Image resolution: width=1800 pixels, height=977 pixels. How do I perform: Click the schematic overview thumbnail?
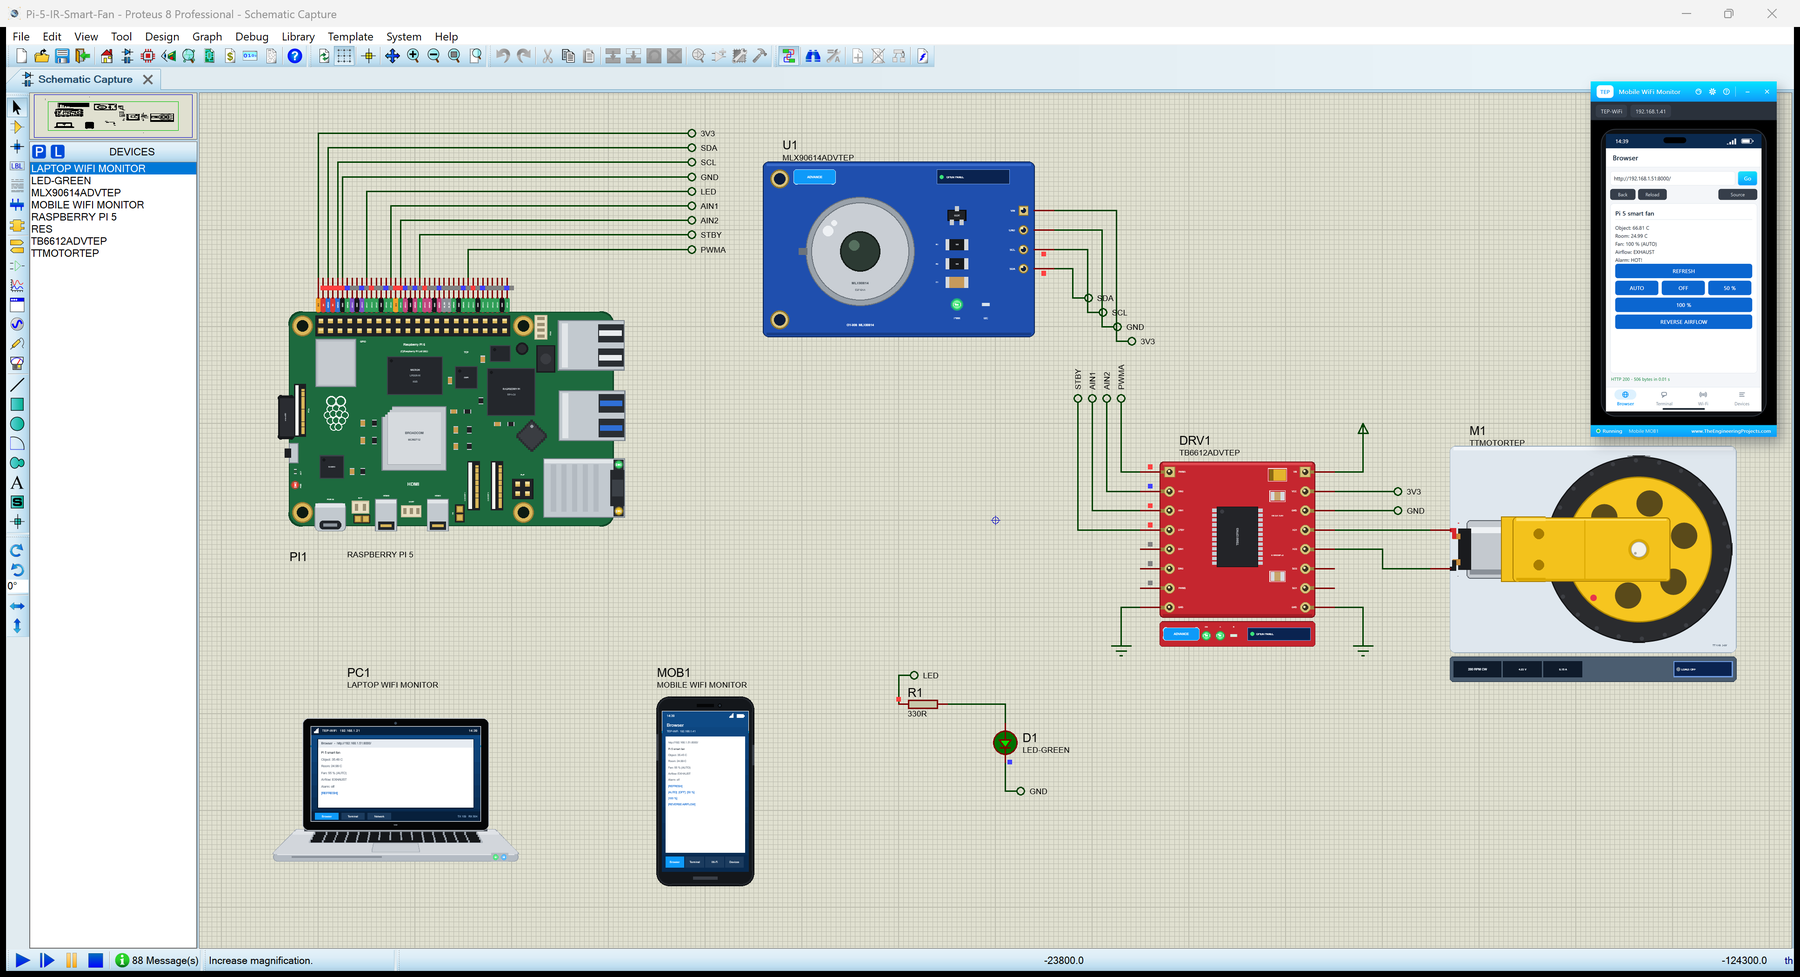click(x=113, y=115)
